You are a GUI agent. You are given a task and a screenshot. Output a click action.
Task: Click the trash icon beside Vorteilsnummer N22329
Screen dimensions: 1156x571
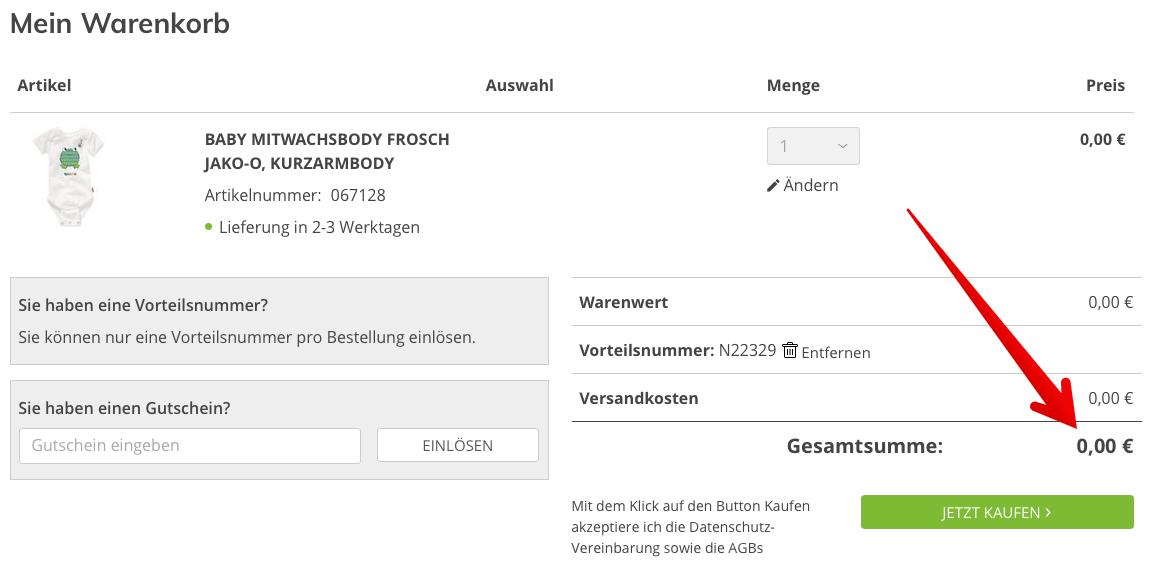coord(790,351)
